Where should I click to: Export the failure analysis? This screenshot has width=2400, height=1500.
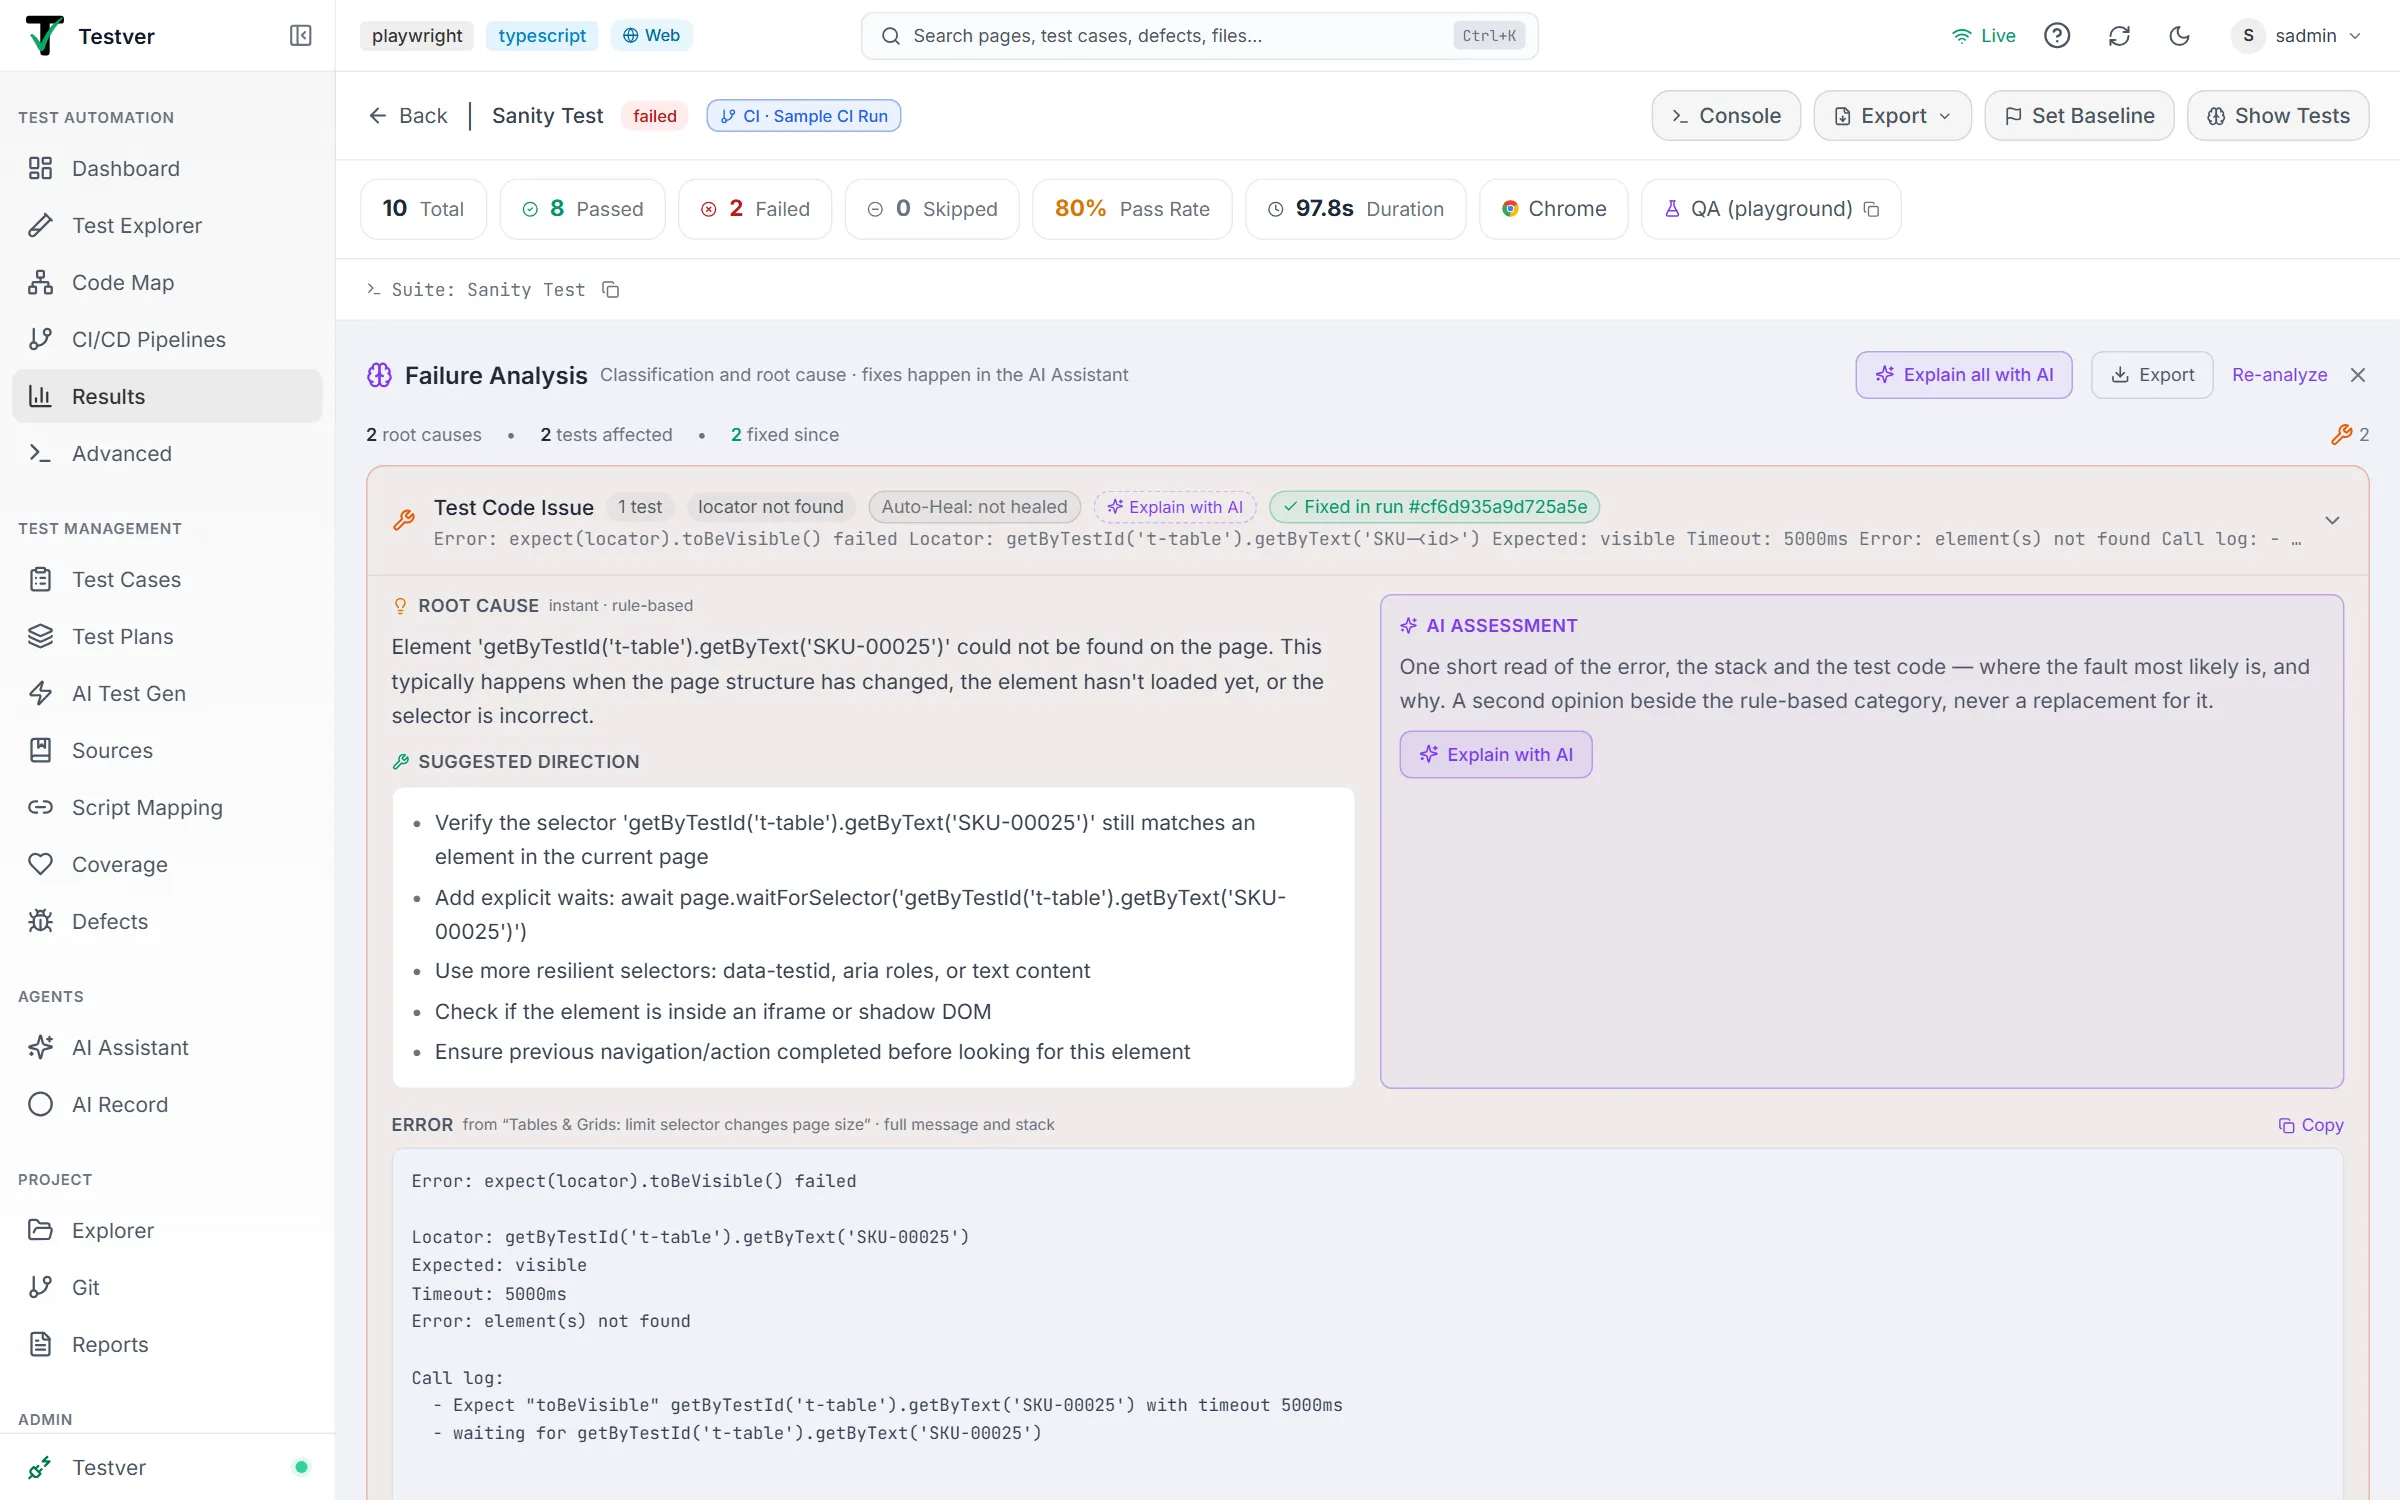coord(2152,375)
